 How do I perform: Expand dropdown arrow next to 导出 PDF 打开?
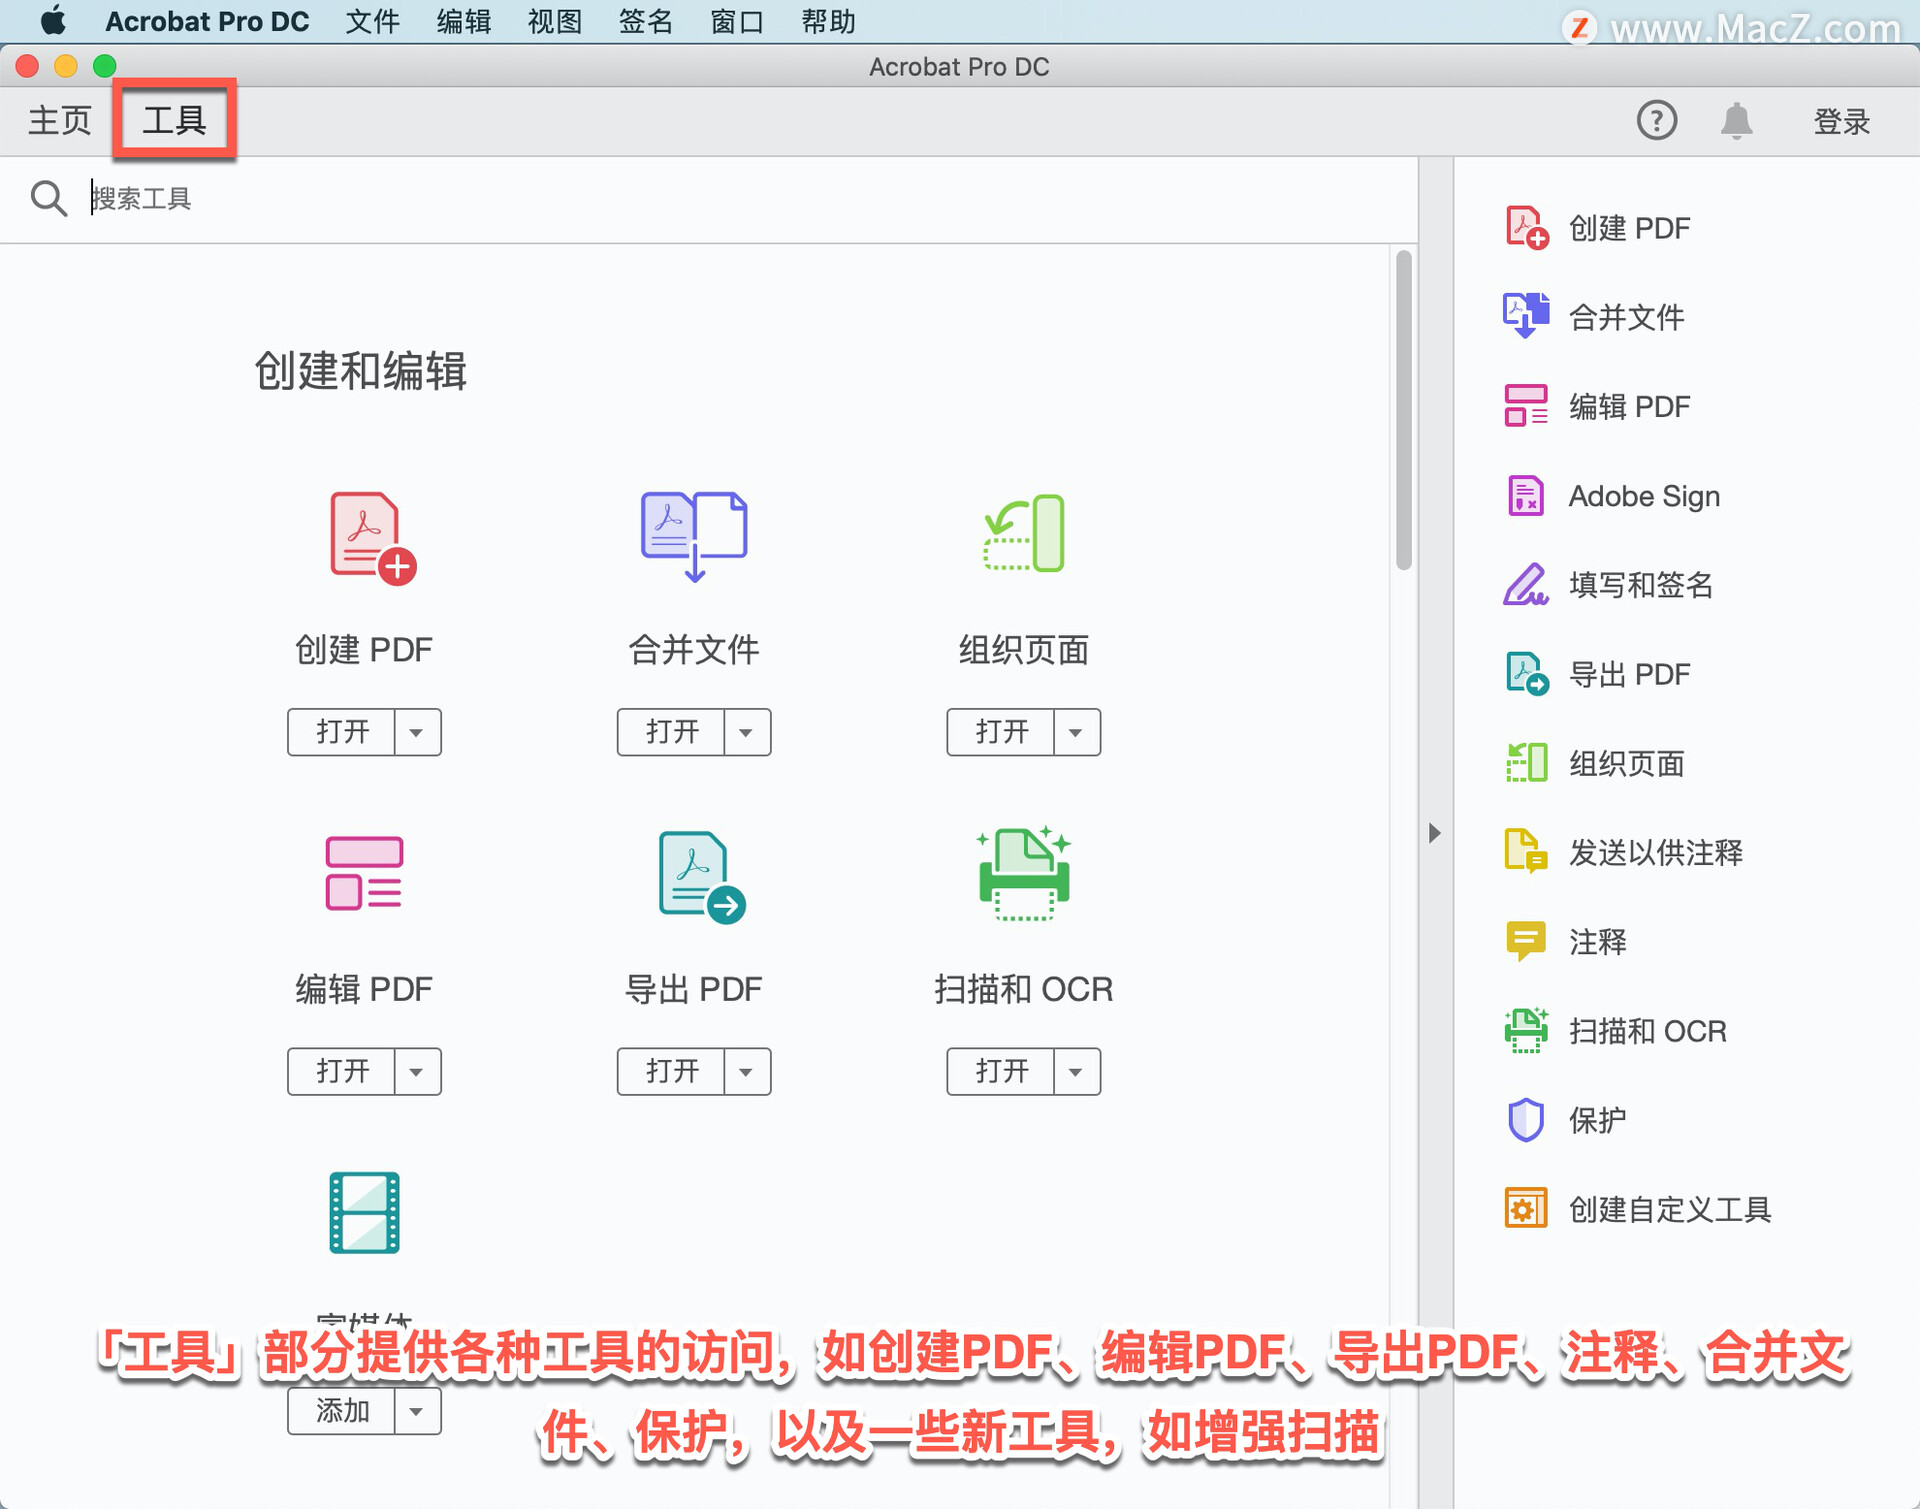(747, 1072)
